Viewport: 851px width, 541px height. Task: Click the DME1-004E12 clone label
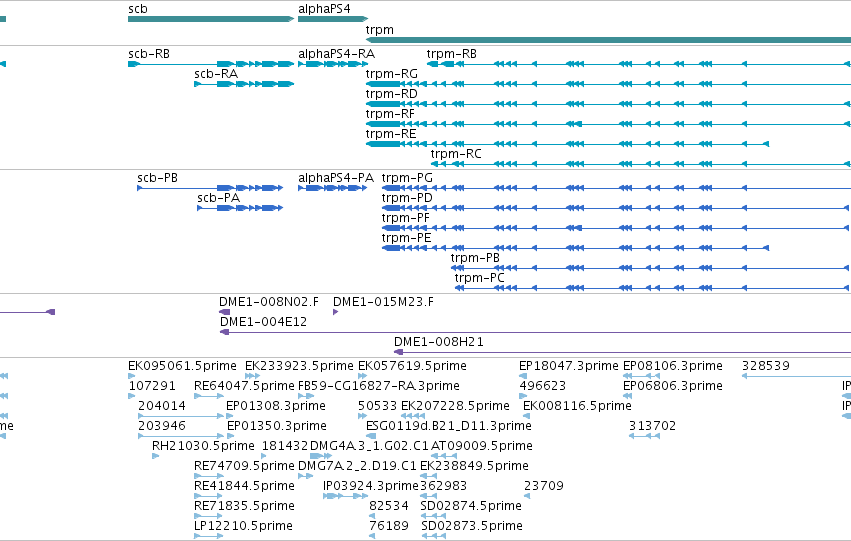pyautogui.click(x=264, y=322)
